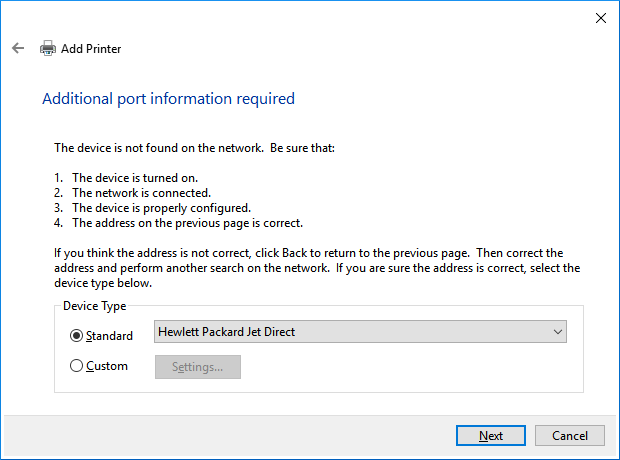Image resolution: width=620 pixels, height=460 pixels.
Task: Click the Standard option label text
Action: click(109, 336)
